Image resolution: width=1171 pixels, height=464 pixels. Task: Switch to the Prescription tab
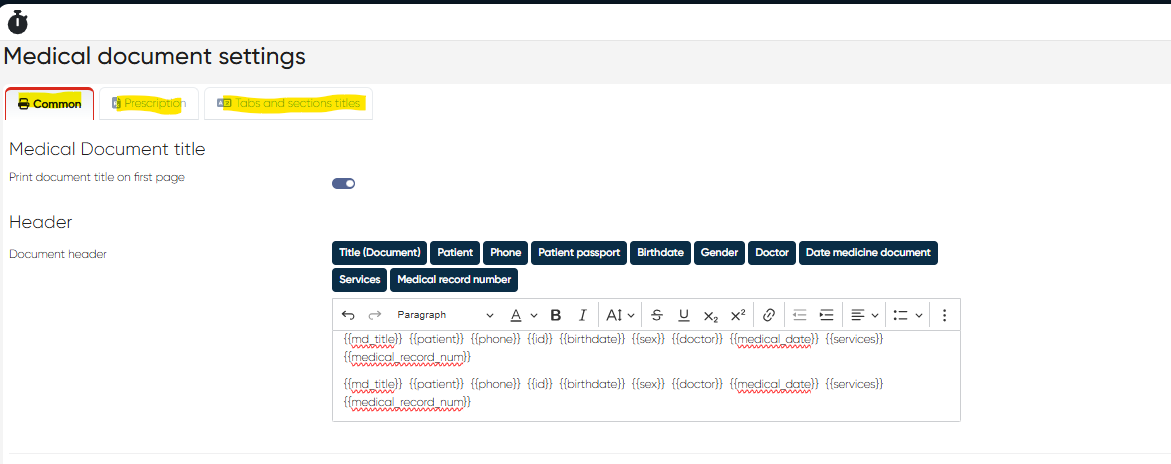pos(149,104)
